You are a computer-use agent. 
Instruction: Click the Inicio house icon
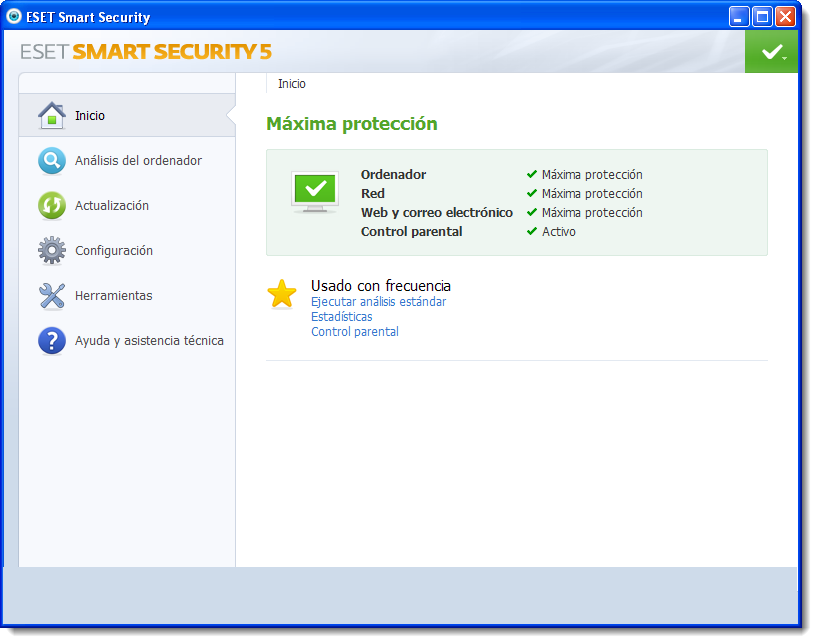[52, 115]
